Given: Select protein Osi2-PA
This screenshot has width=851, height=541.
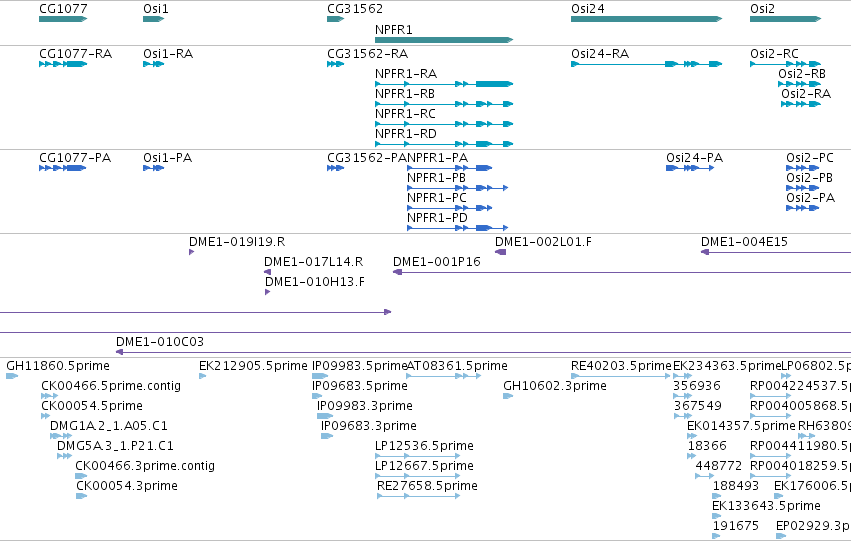Looking at the screenshot, I should [803, 208].
